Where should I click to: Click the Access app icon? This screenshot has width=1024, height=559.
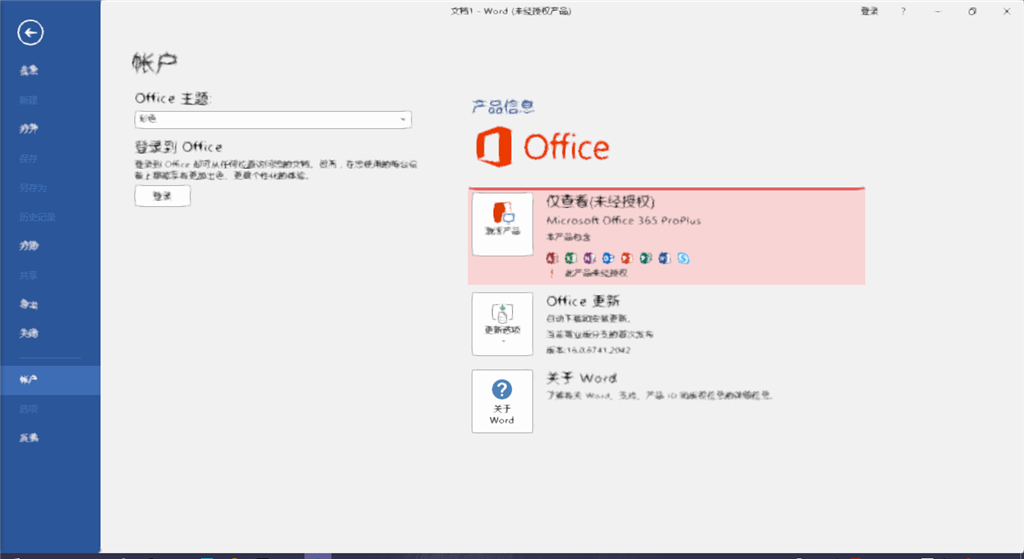552,258
